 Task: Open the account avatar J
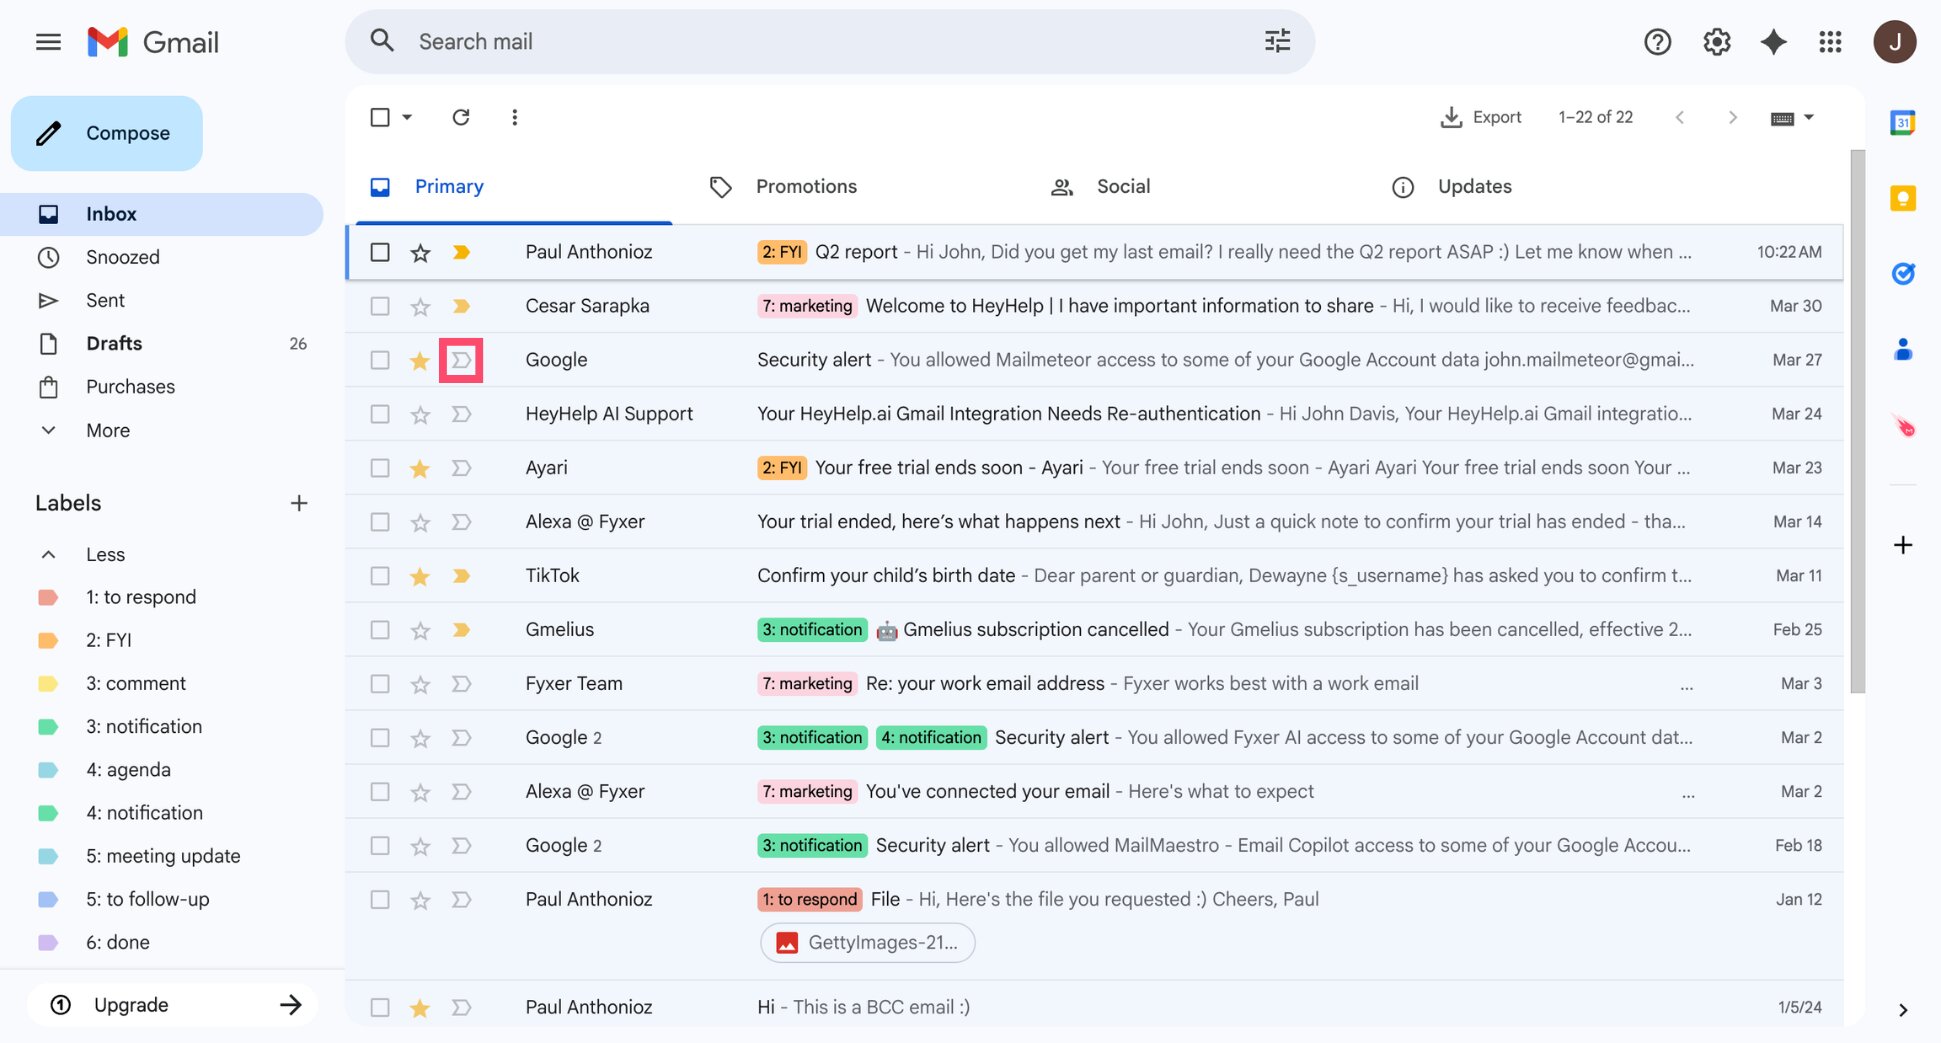point(1894,42)
